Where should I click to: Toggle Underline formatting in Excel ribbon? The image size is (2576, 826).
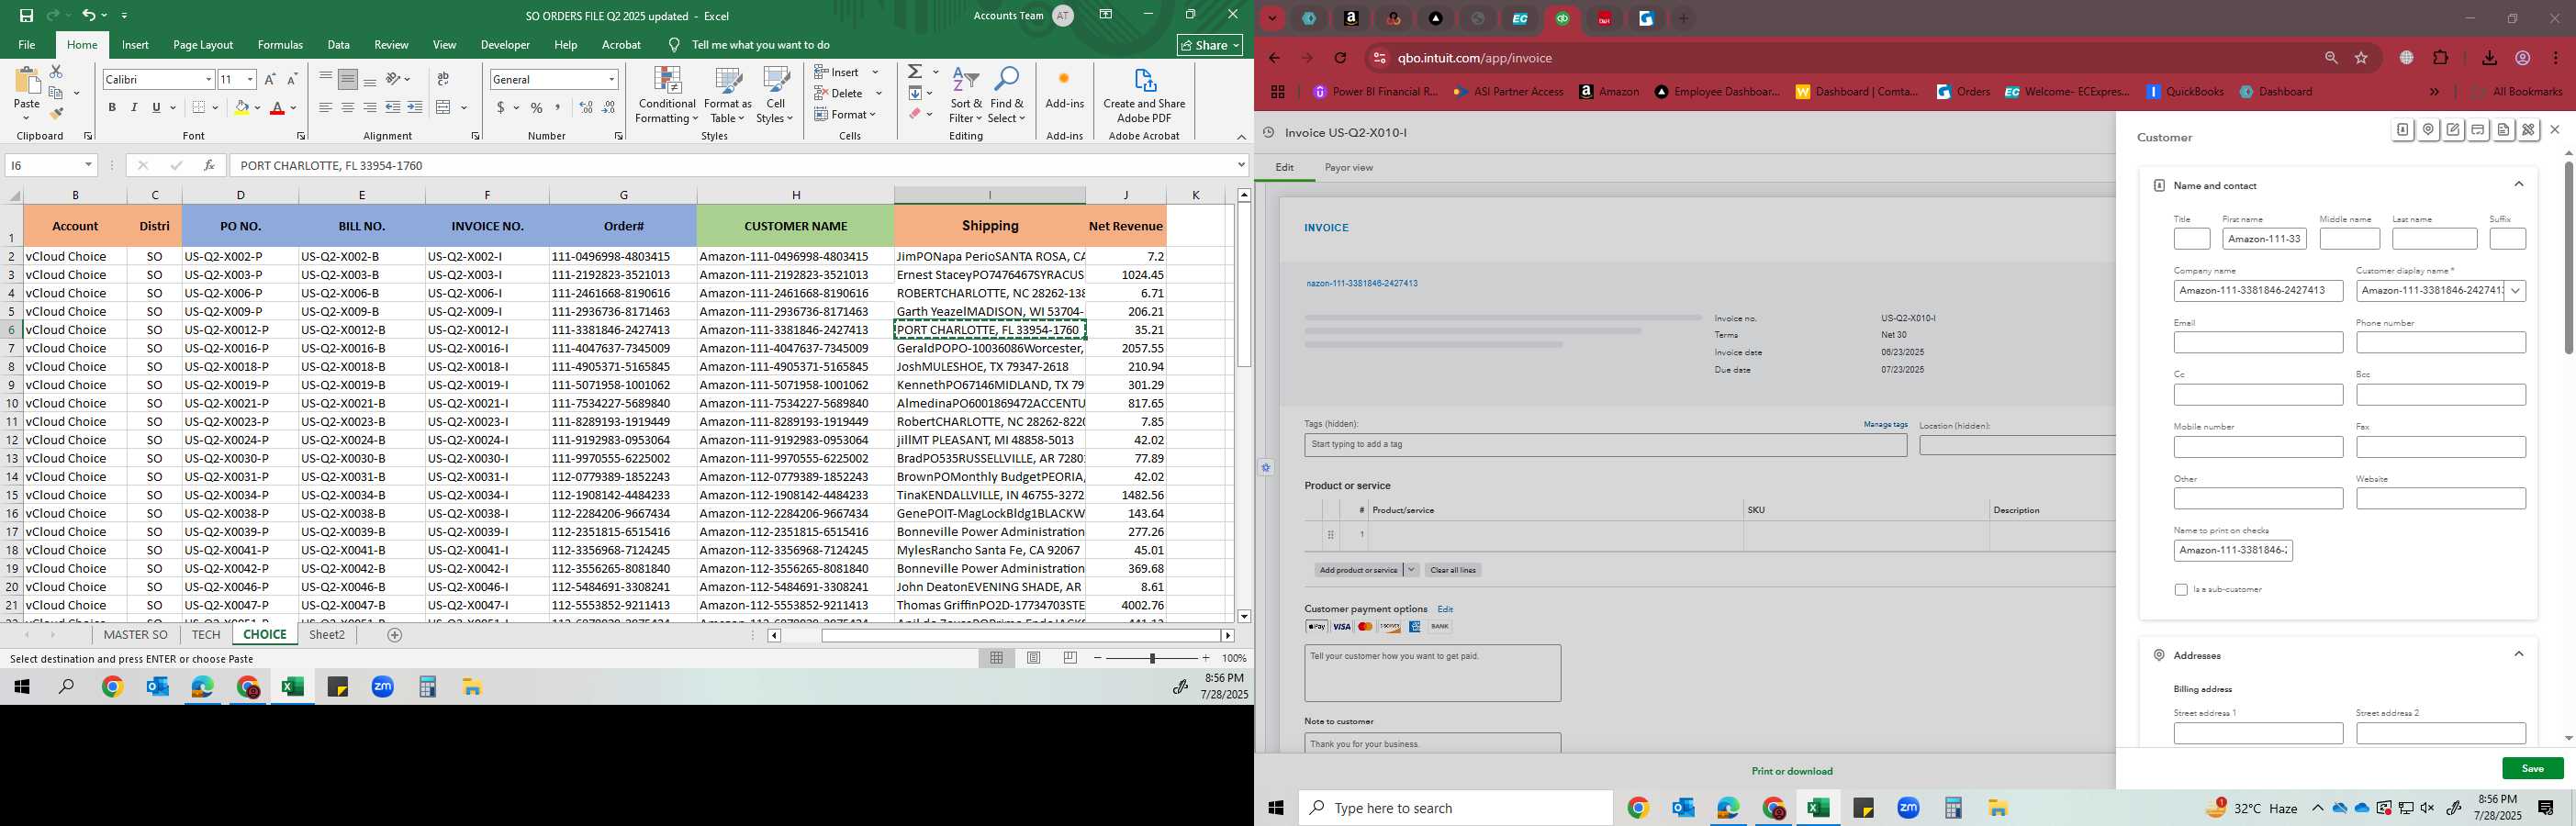pos(156,107)
